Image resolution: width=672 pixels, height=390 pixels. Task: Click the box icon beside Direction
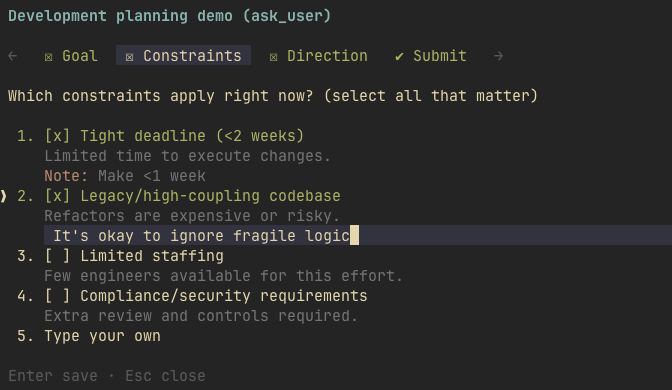click(273, 57)
